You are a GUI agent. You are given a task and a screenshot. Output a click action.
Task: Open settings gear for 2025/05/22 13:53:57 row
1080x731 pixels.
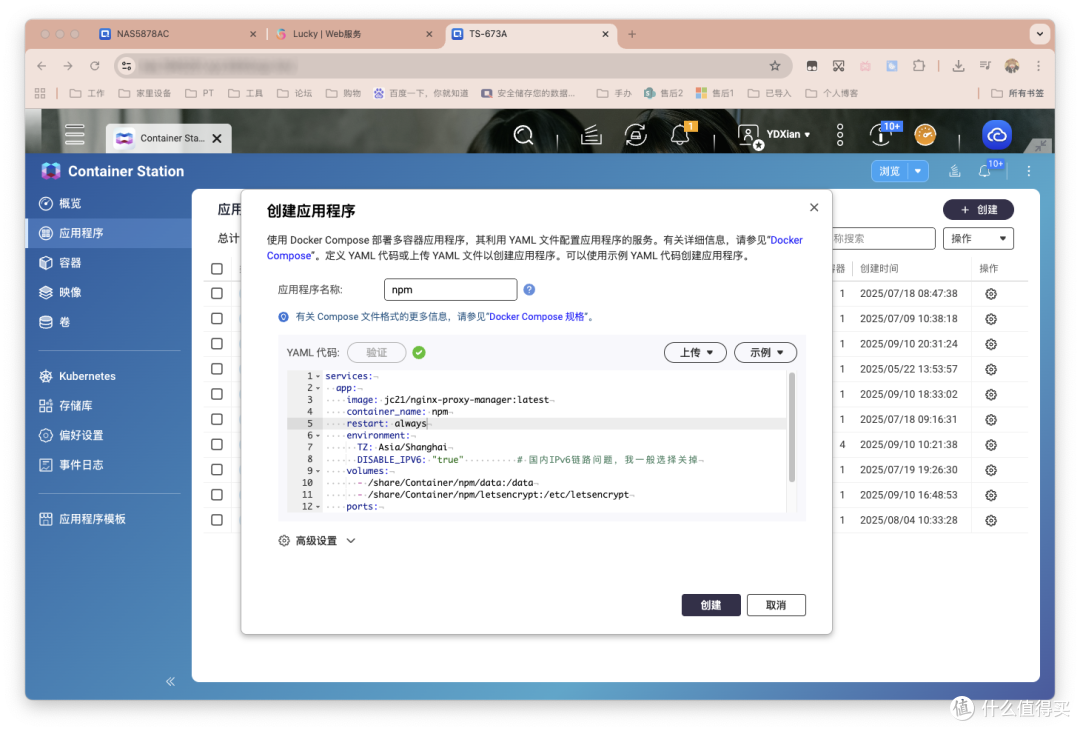pyautogui.click(x=990, y=369)
